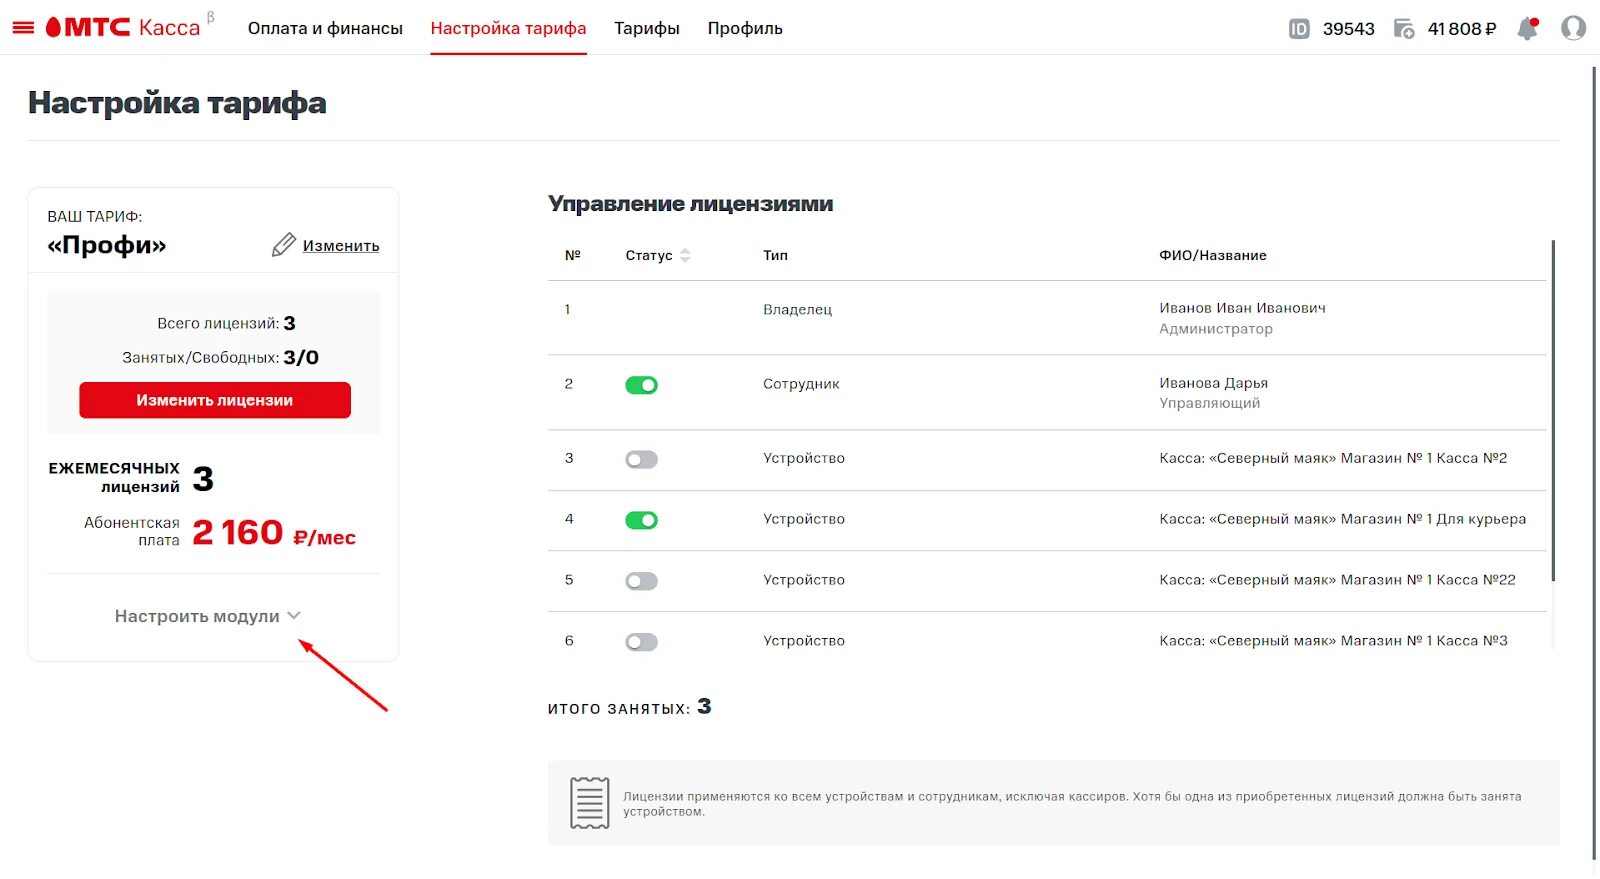Open the user profile avatar
Screen dimensions: 1600x879
click(1573, 28)
